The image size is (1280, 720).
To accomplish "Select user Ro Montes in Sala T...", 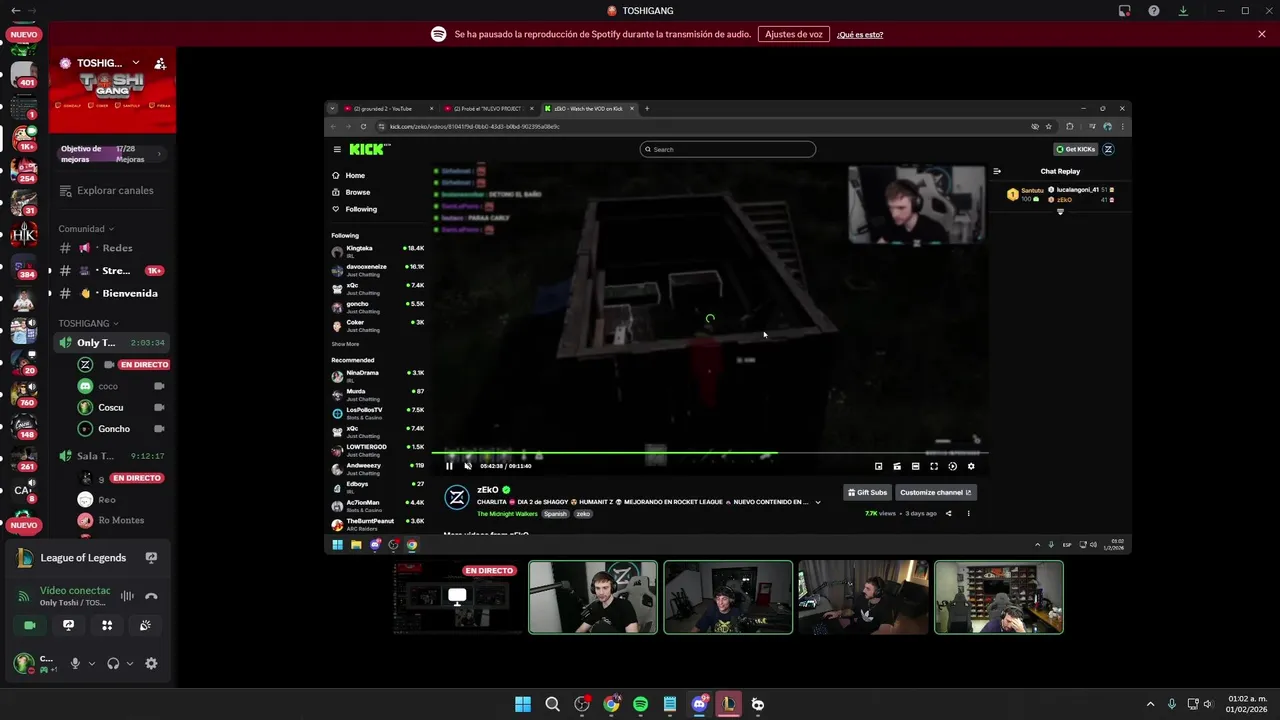I will point(122,520).
